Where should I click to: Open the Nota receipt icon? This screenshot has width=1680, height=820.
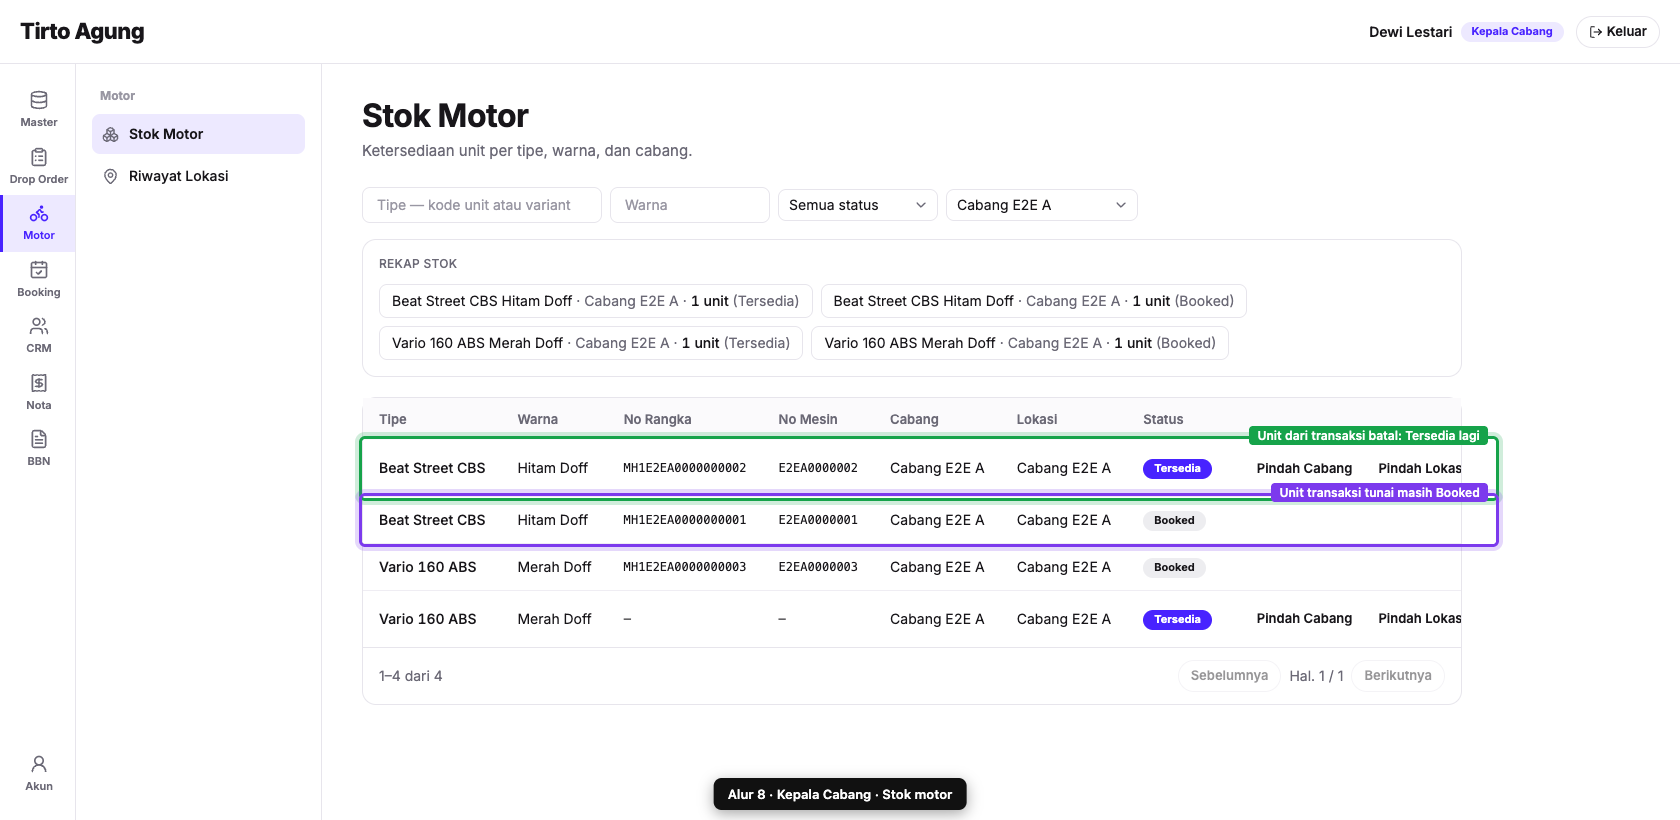point(39,383)
